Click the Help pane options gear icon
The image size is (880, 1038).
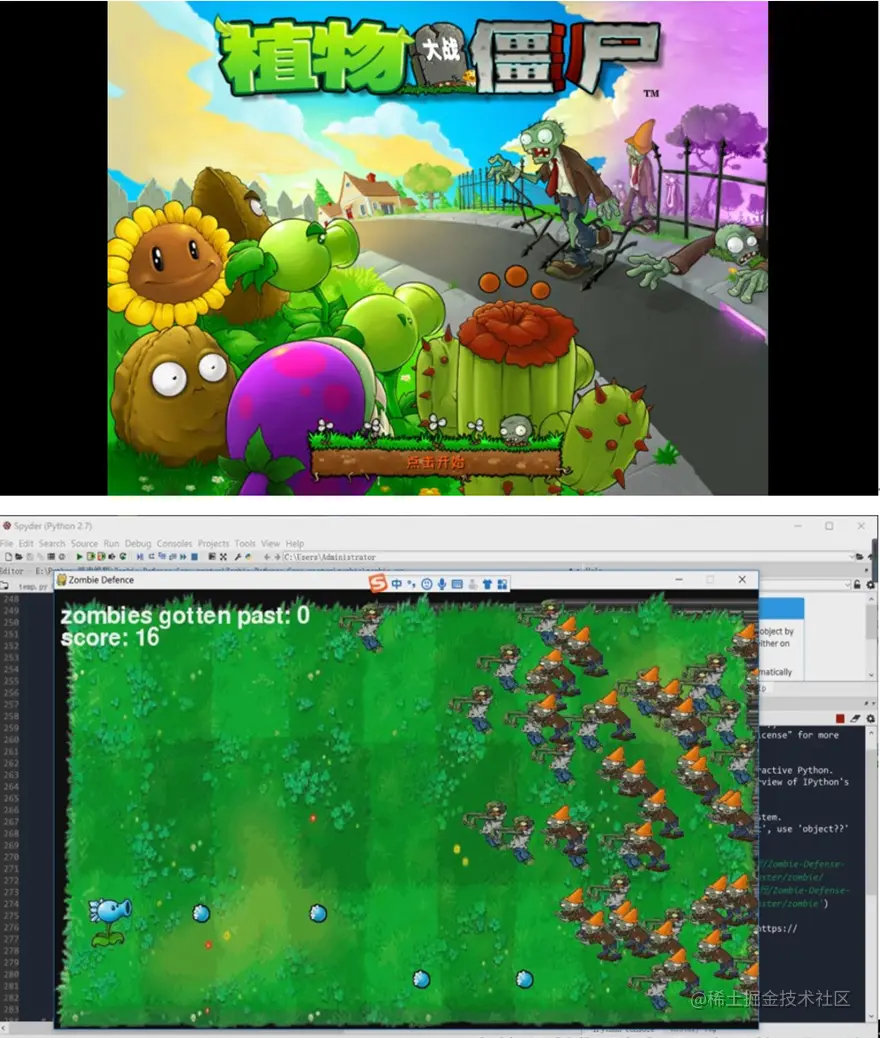tap(870, 585)
